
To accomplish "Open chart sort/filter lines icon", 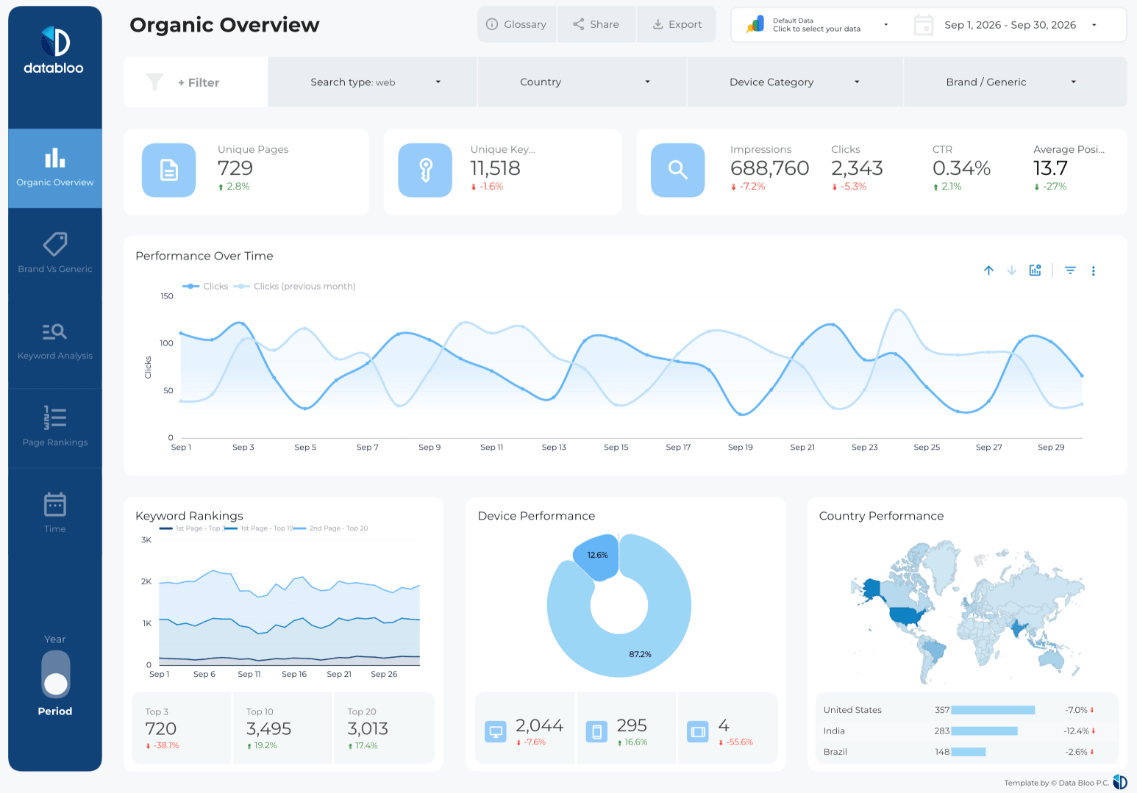I will pyautogui.click(x=1070, y=270).
